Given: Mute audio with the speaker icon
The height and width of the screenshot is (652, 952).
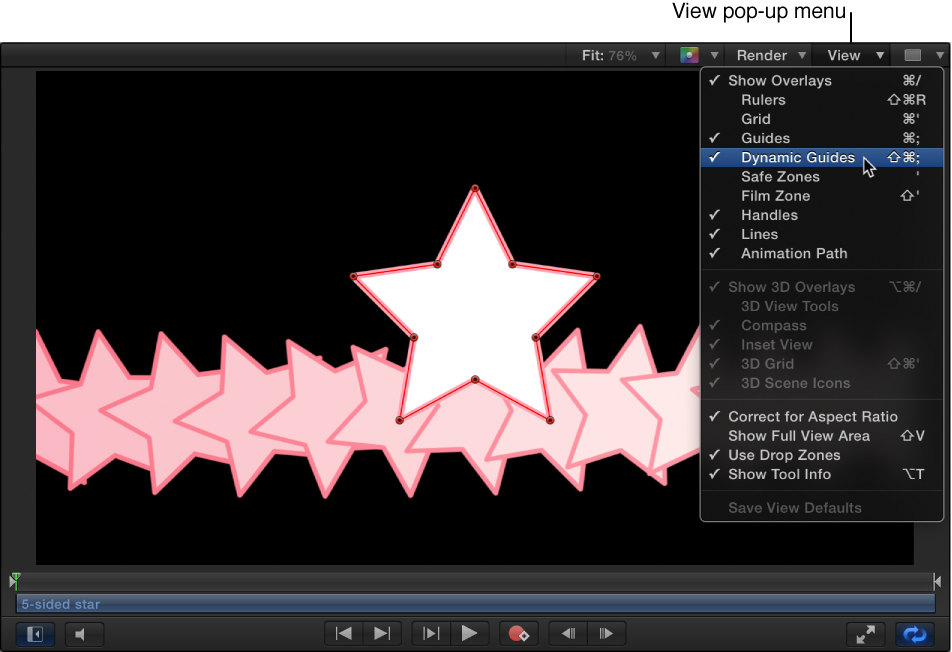Looking at the screenshot, I should (84, 633).
